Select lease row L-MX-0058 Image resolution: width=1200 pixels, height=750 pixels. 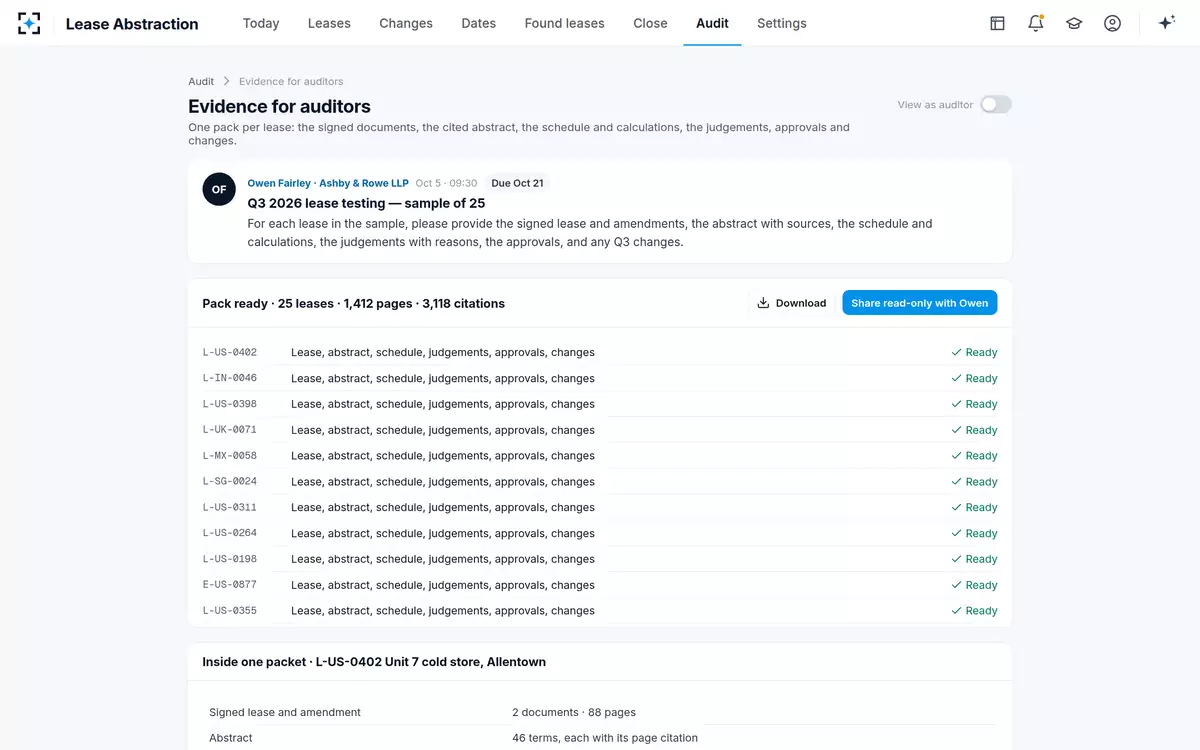[600, 456]
